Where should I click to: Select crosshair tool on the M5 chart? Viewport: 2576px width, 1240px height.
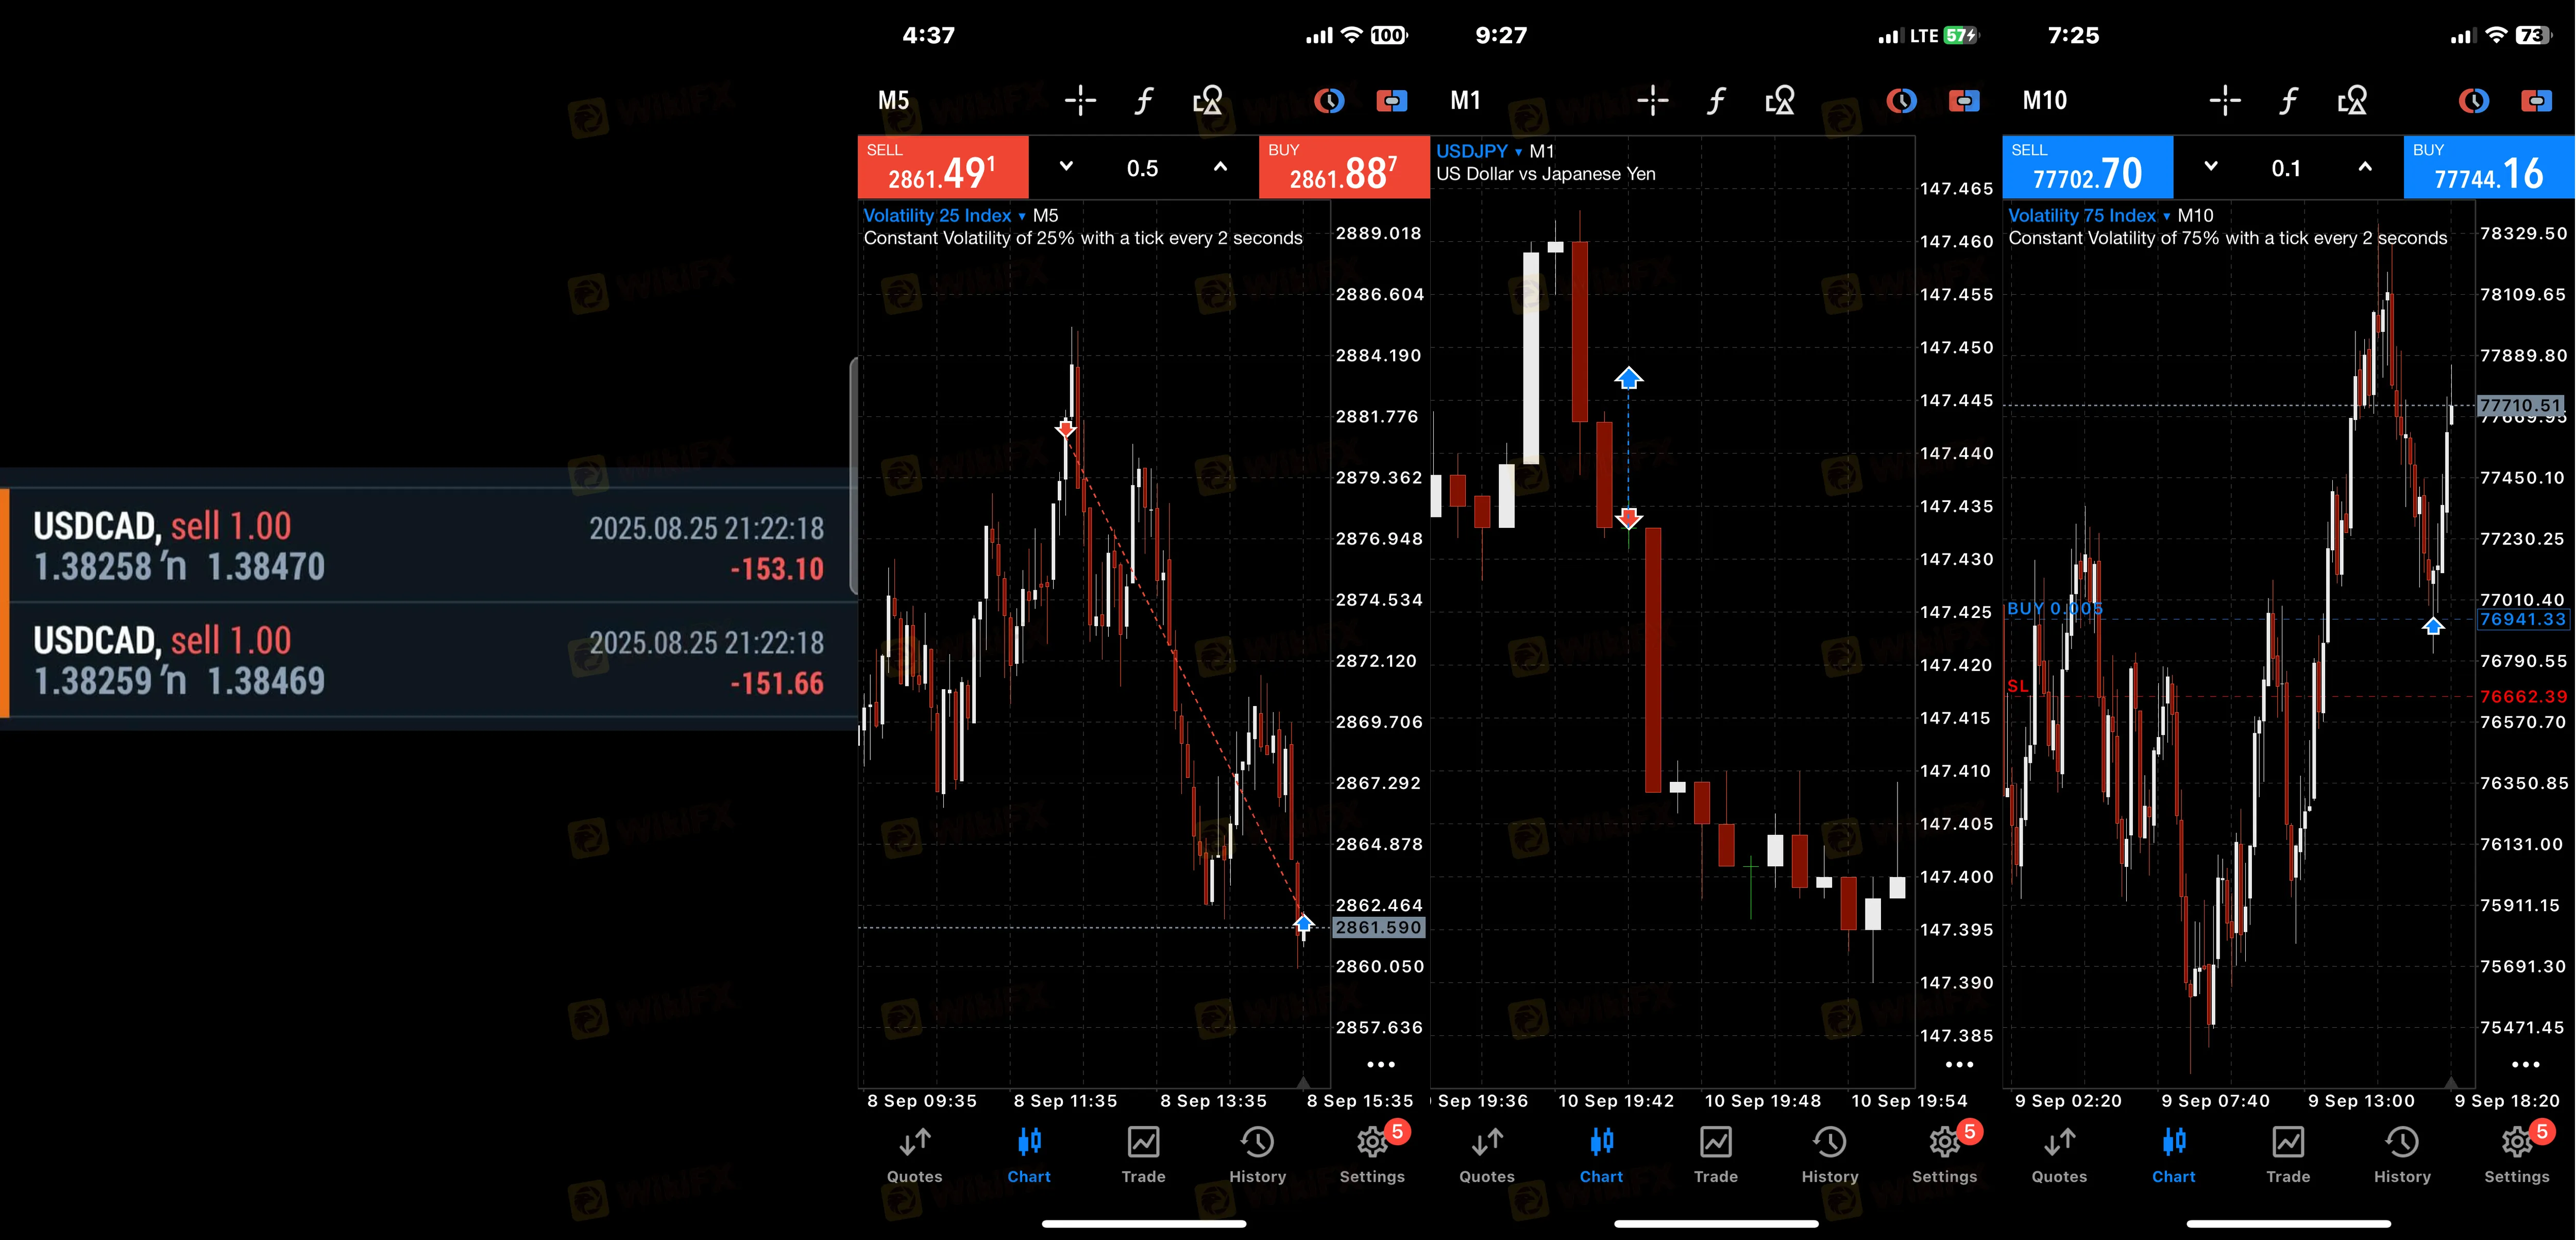pyautogui.click(x=1080, y=100)
